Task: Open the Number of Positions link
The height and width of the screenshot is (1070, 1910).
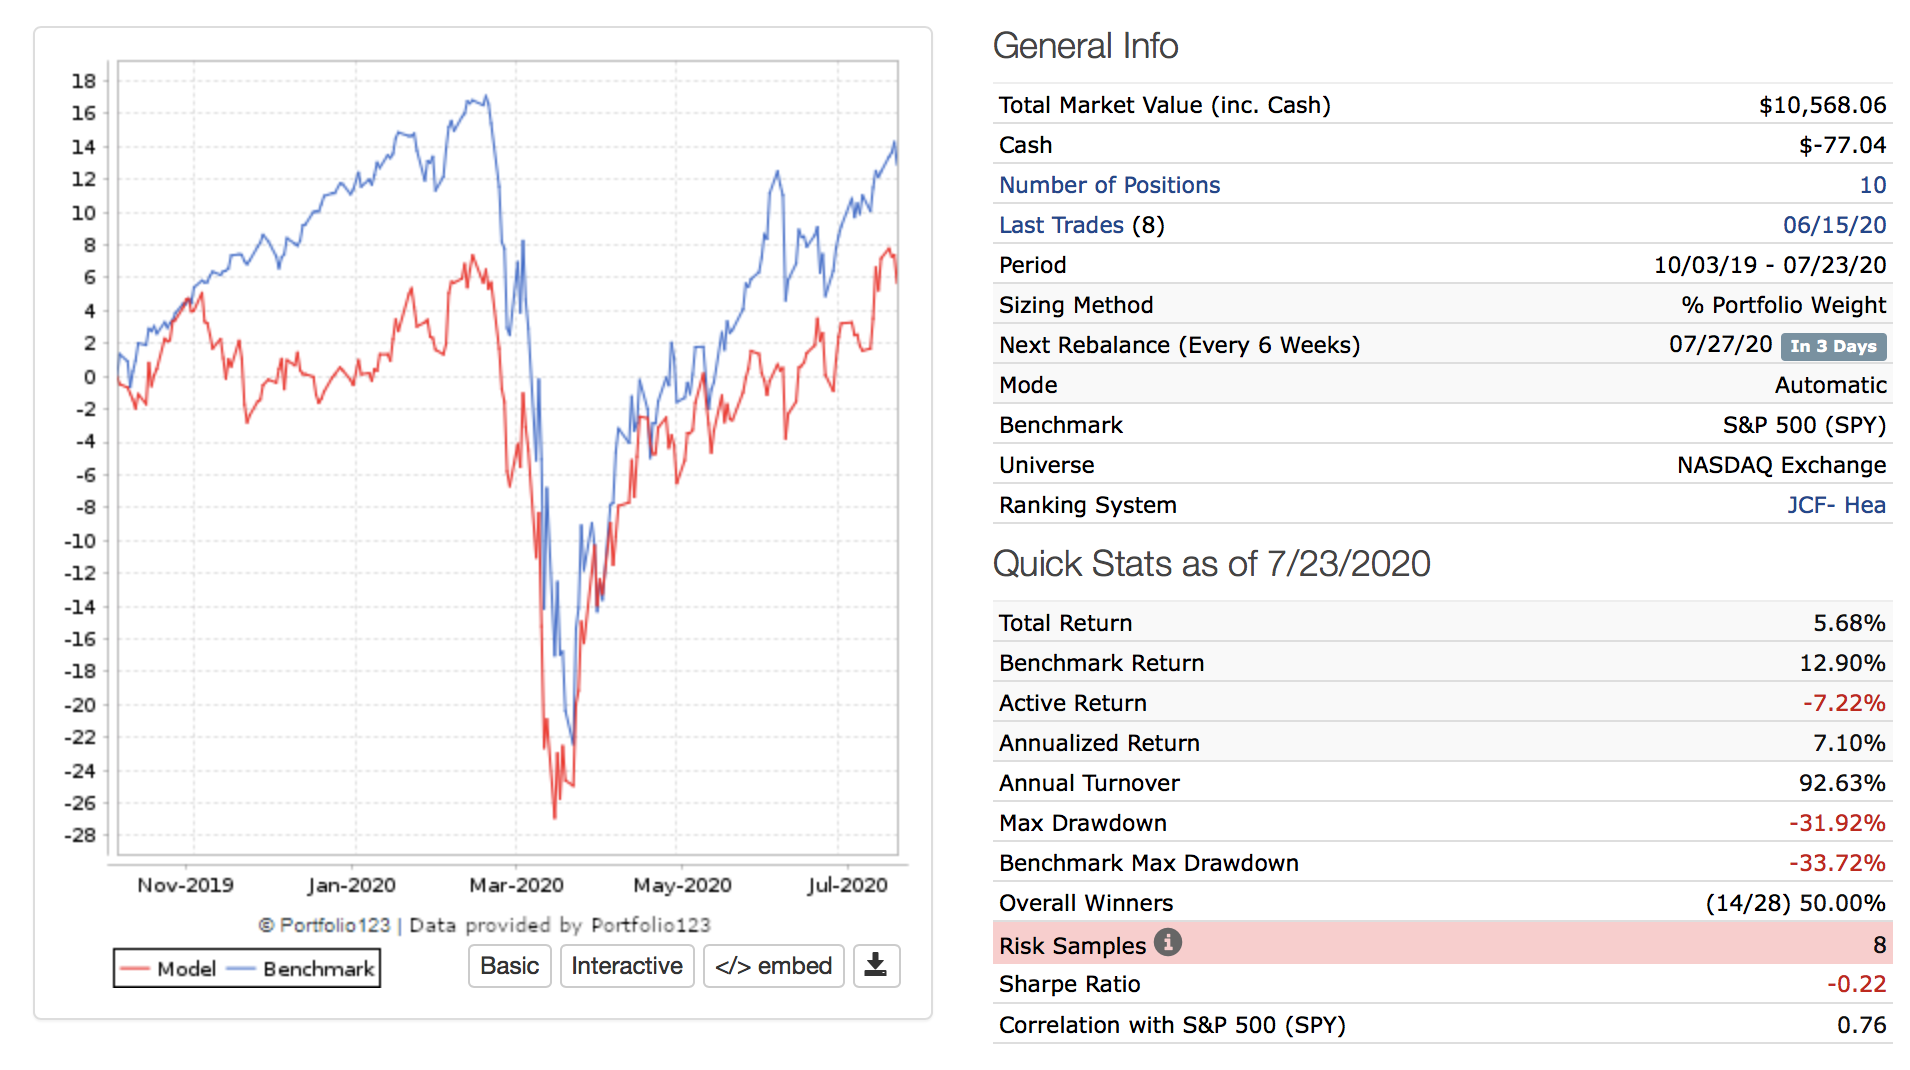Action: (x=1109, y=185)
